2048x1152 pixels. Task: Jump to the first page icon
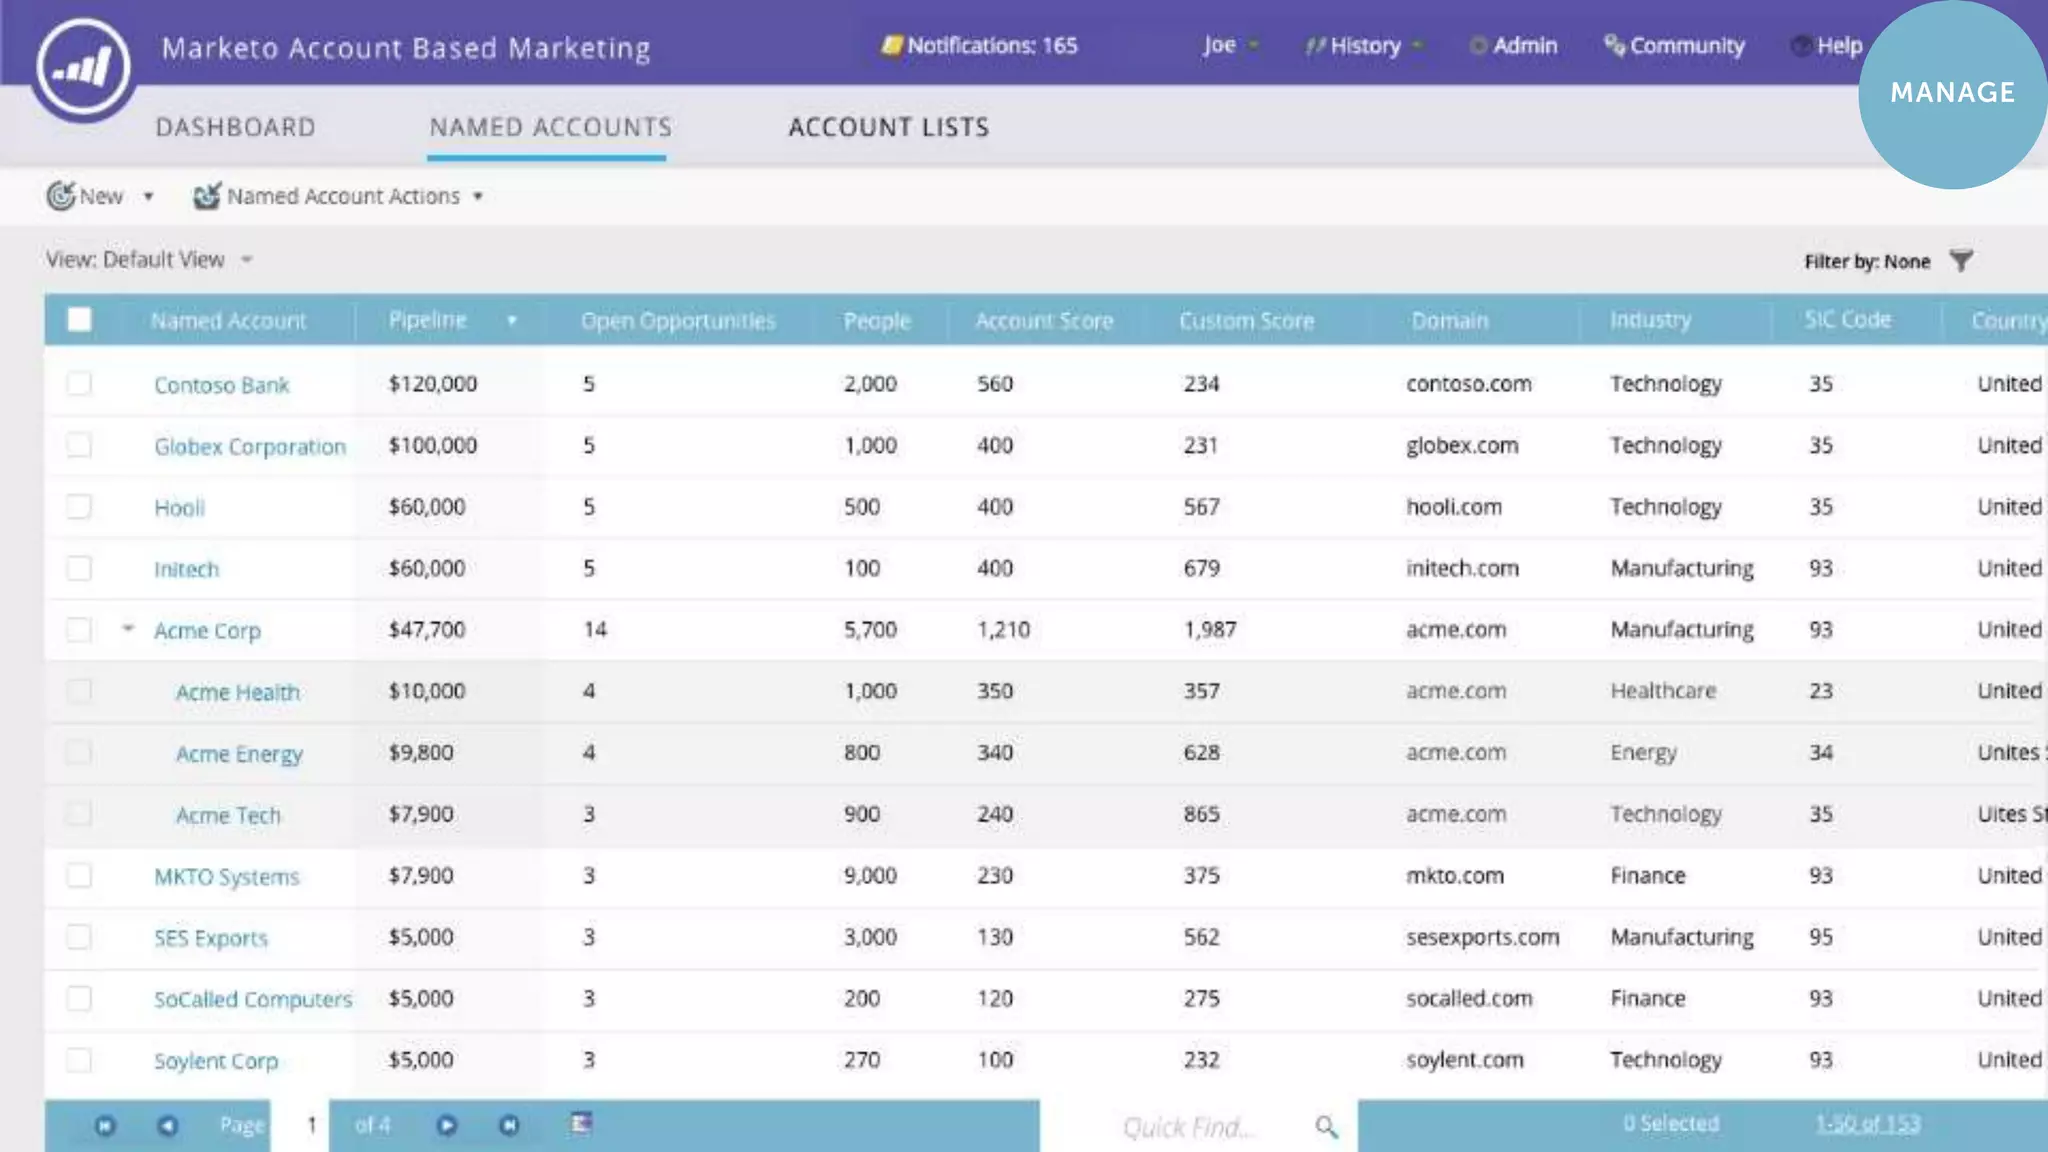pos(105,1125)
